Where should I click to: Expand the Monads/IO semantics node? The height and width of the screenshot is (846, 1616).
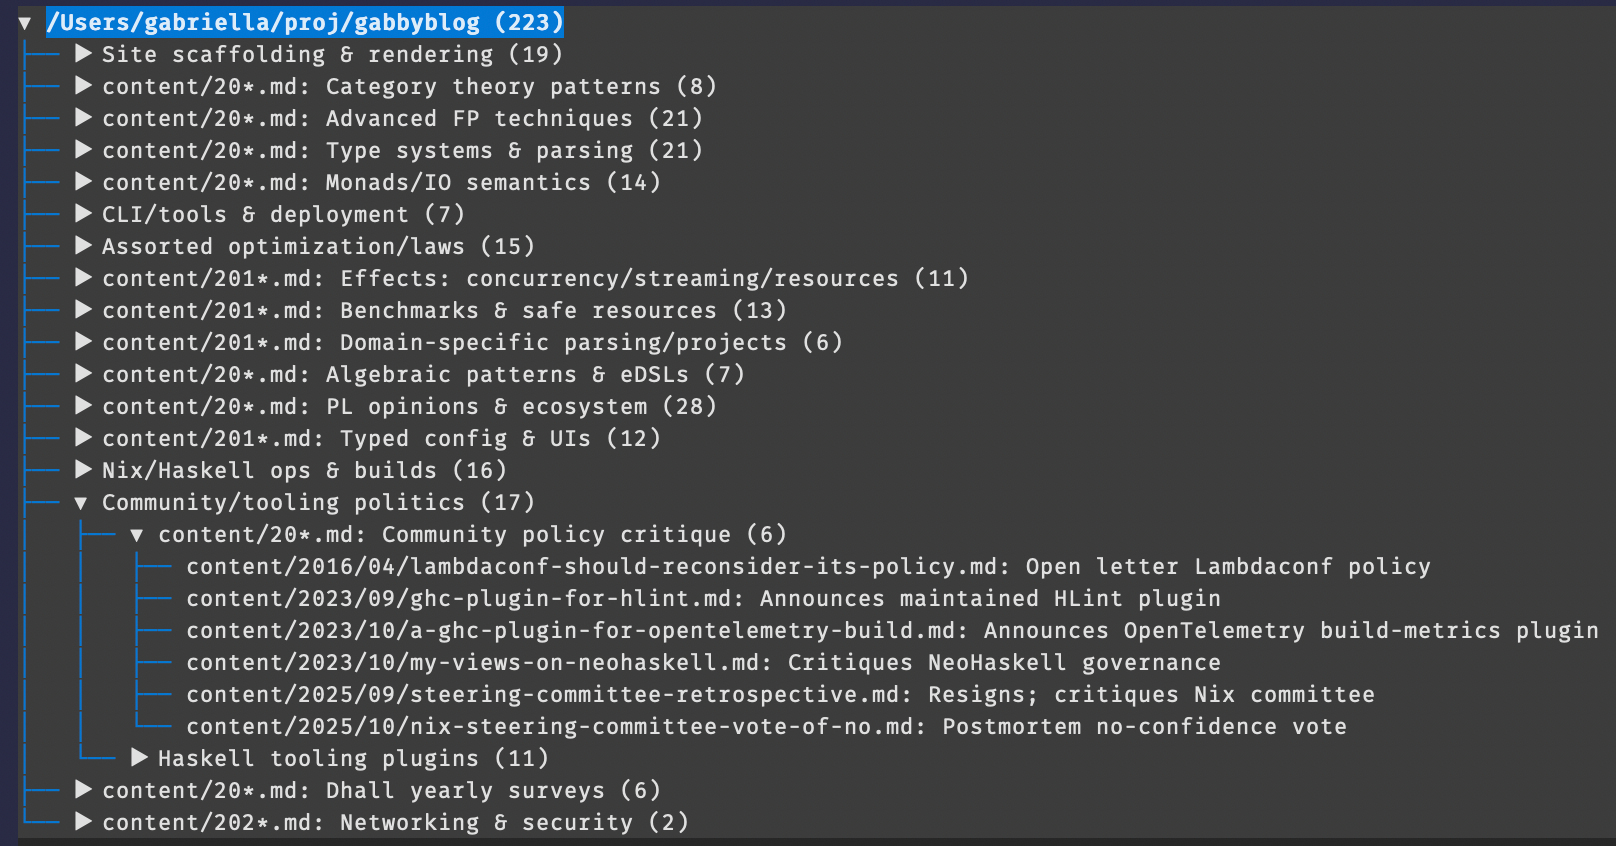pos(84,182)
